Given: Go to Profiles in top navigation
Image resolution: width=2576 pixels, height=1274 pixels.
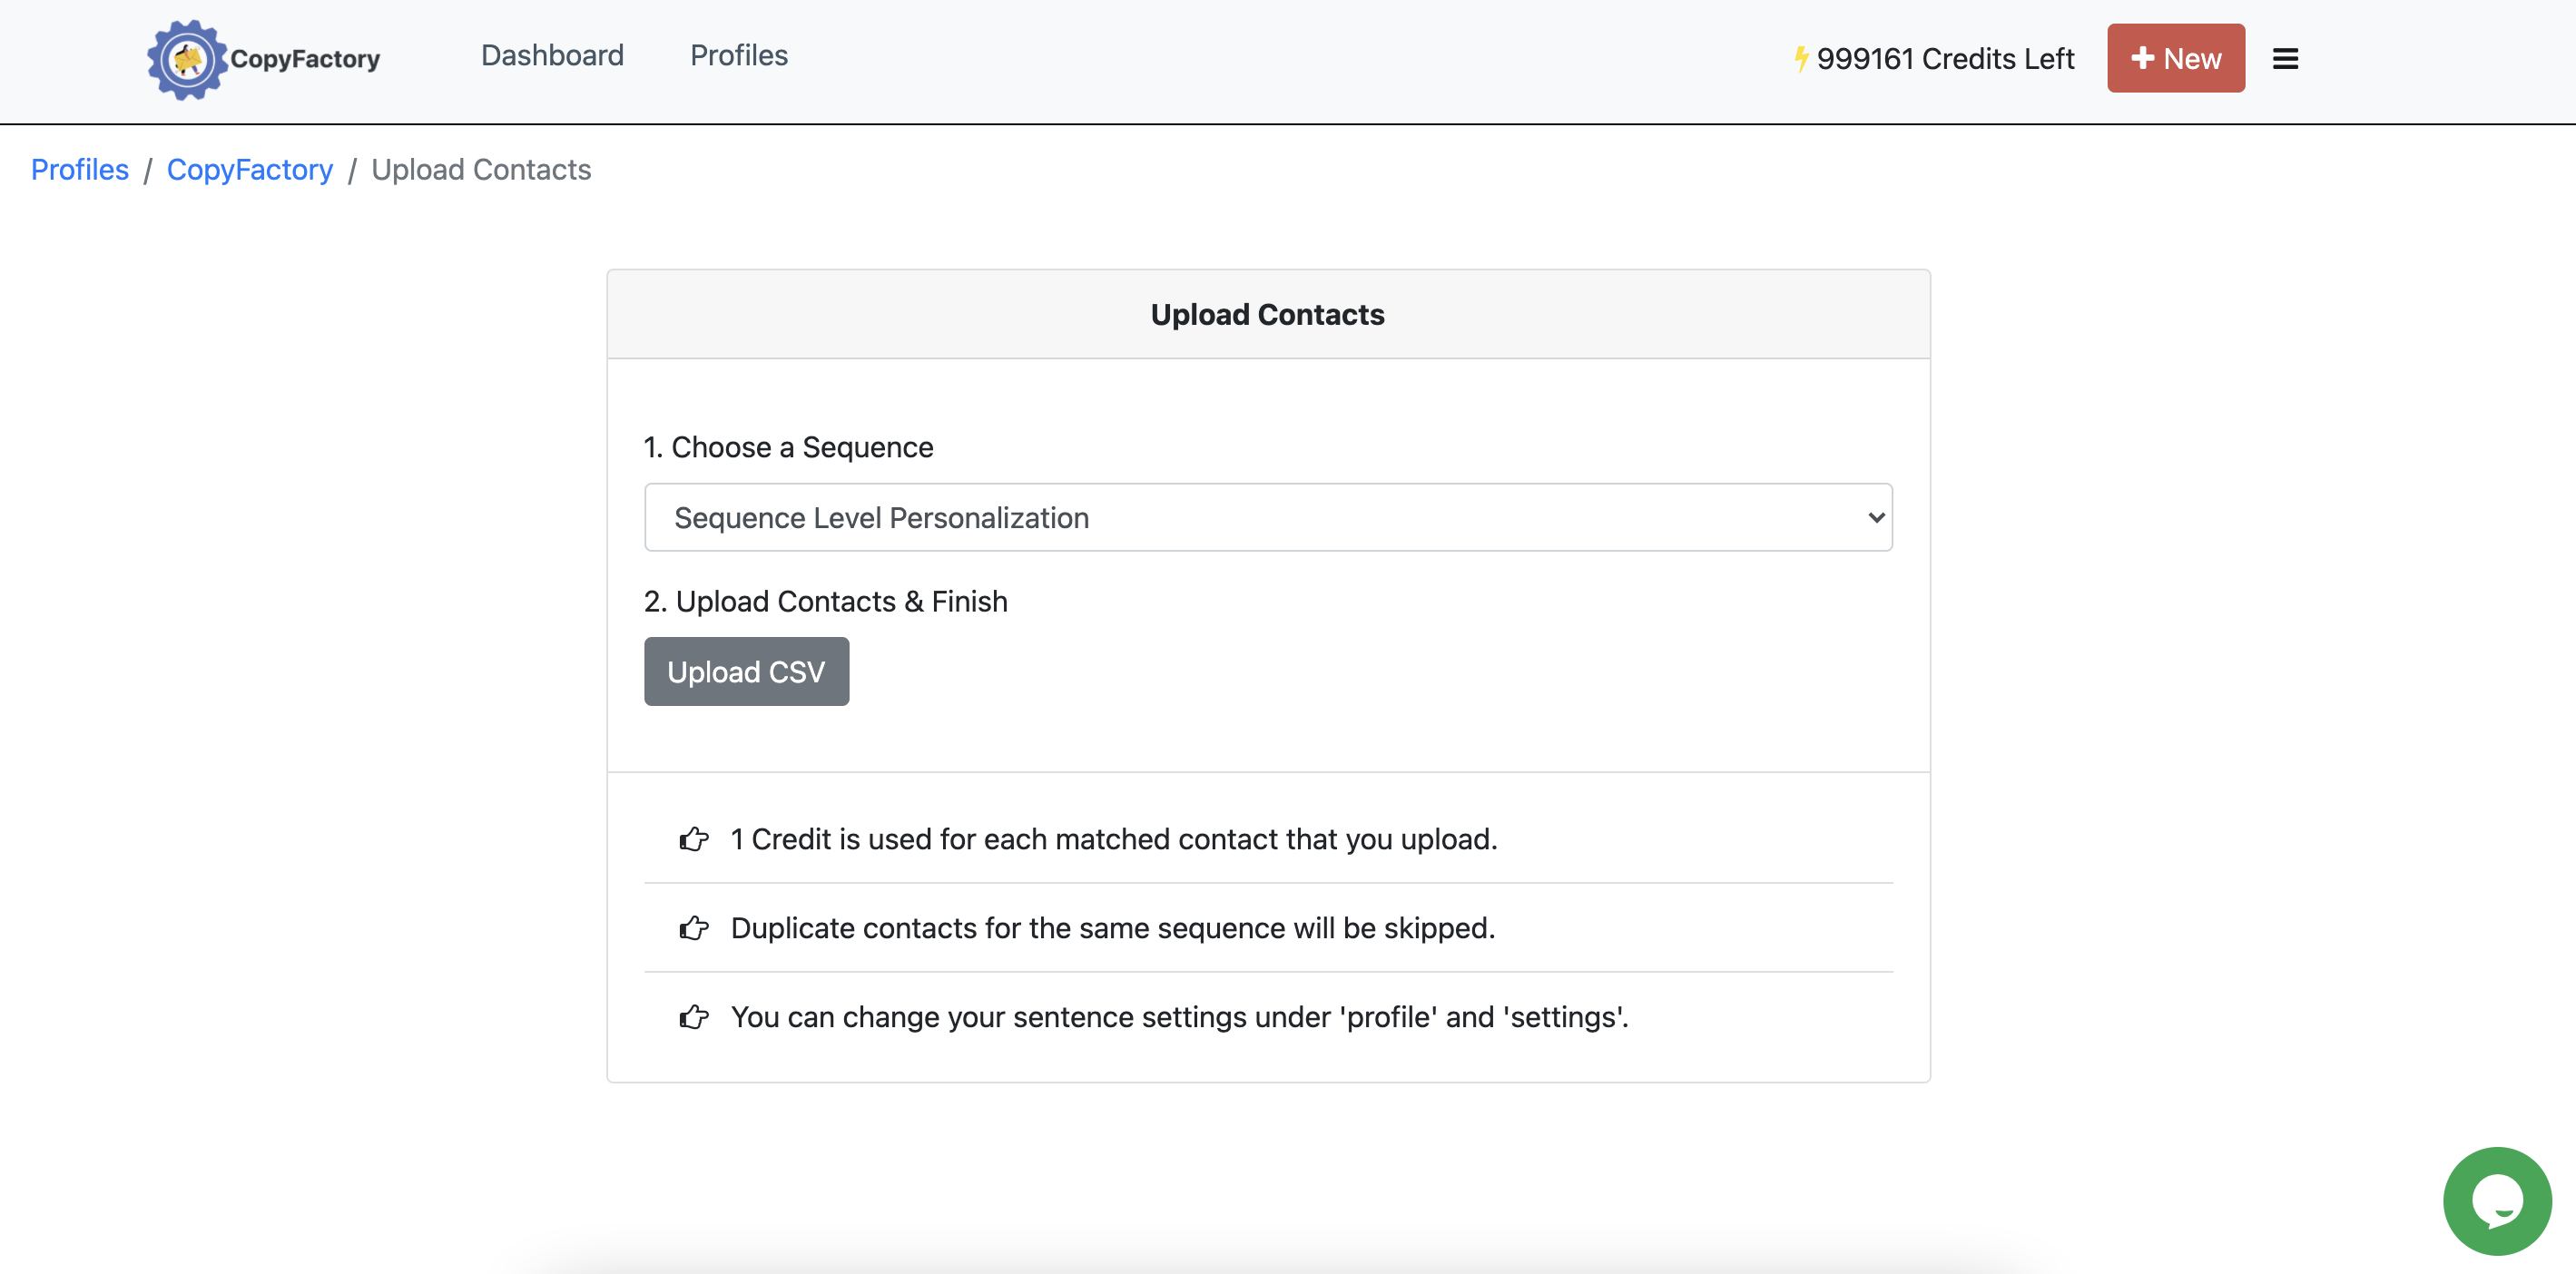Looking at the screenshot, I should [x=739, y=56].
